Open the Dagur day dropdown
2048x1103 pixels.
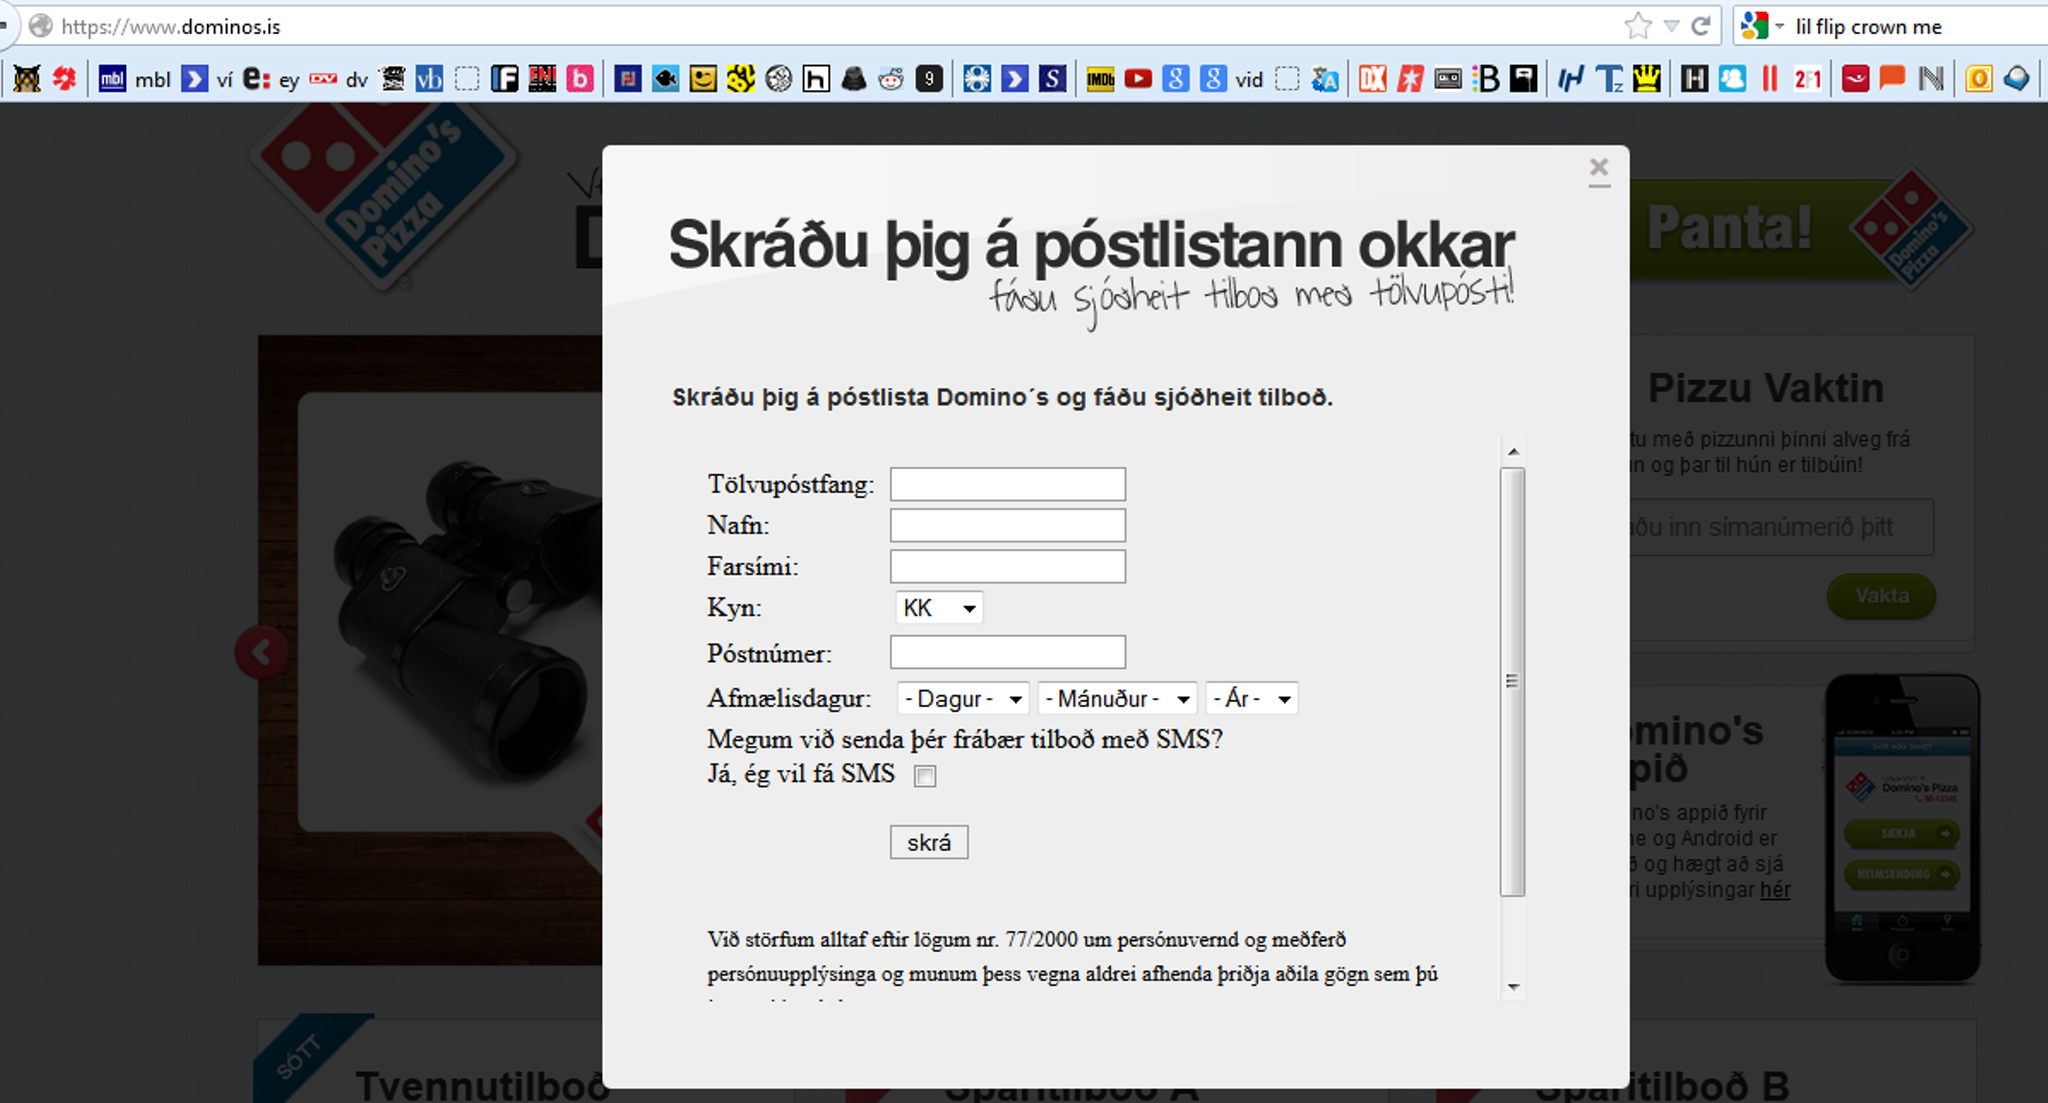point(963,698)
